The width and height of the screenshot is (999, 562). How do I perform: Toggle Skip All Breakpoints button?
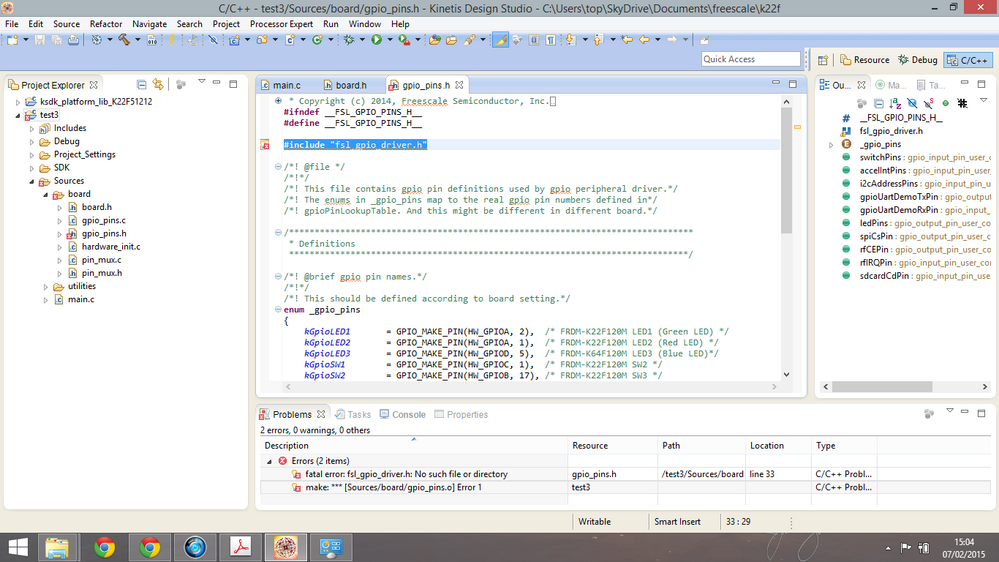(x=213, y=40)
